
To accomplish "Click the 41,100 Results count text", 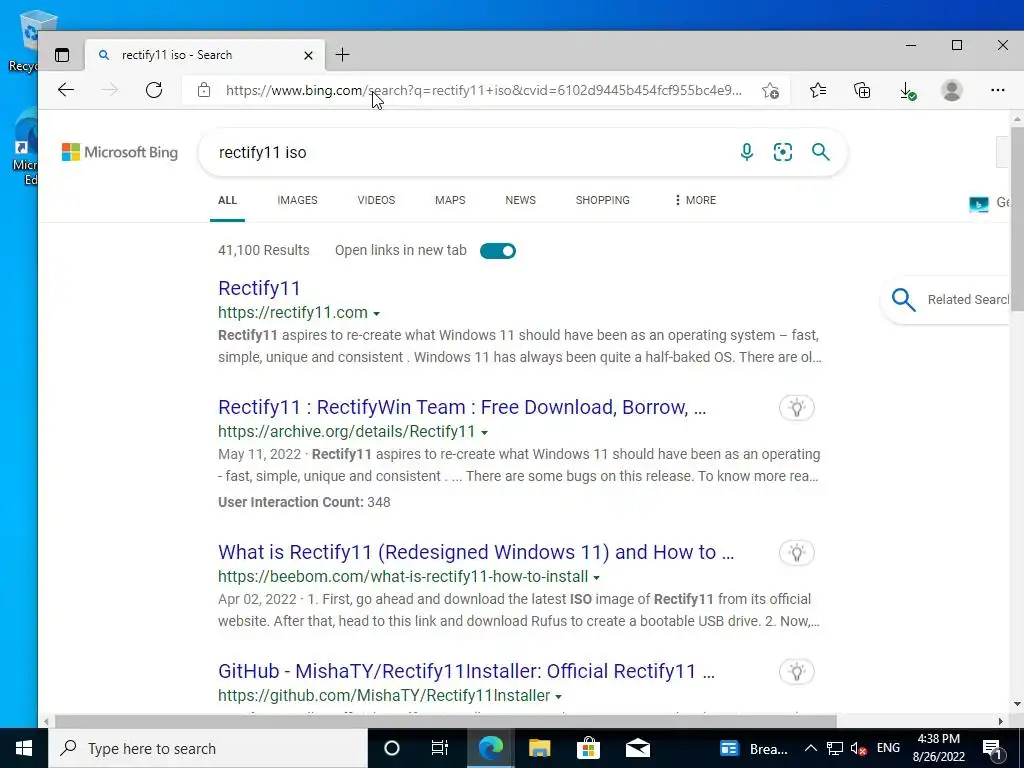I will 264,250.
